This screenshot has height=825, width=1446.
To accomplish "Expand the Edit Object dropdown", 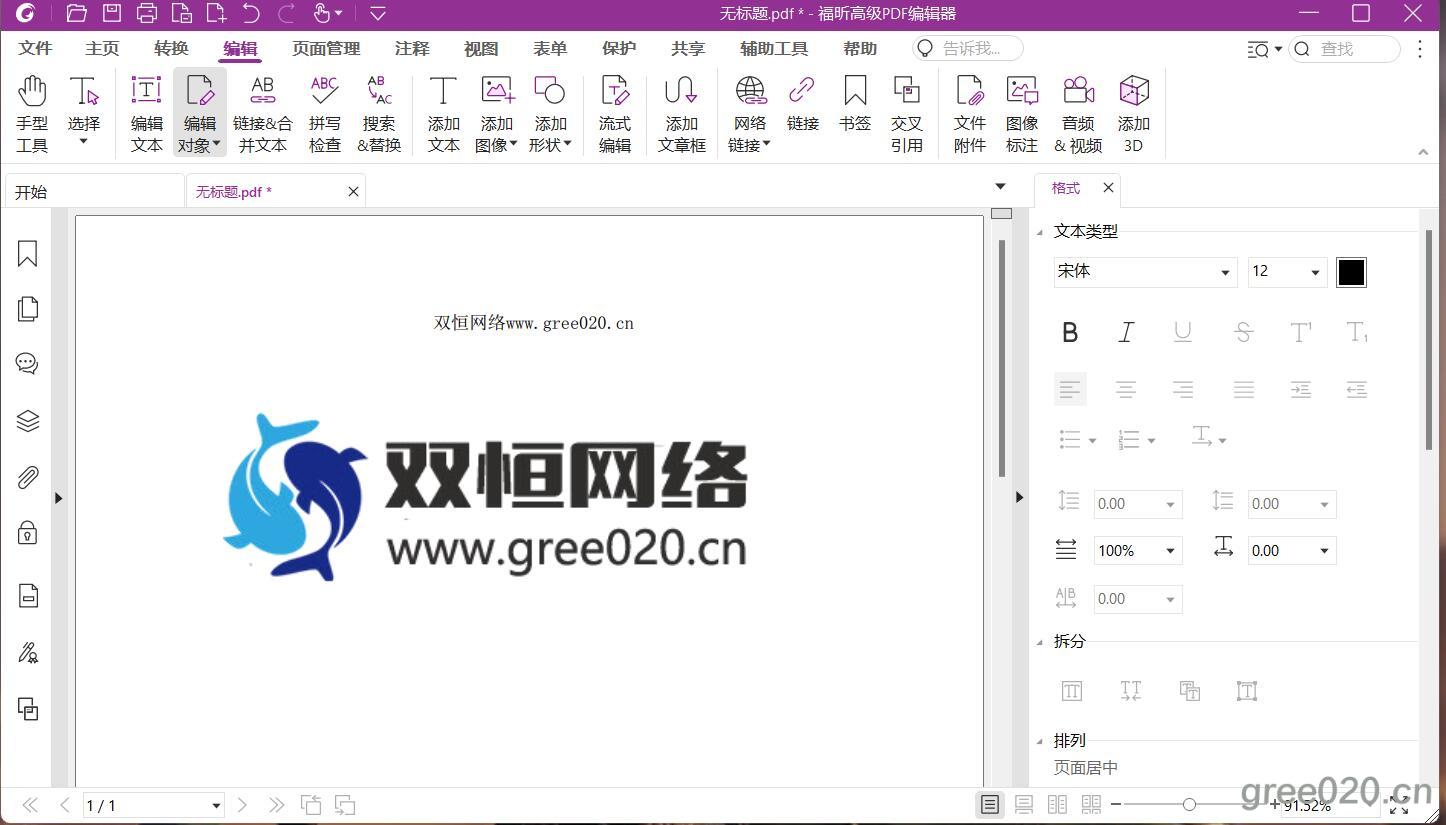I will pos(216,146).
